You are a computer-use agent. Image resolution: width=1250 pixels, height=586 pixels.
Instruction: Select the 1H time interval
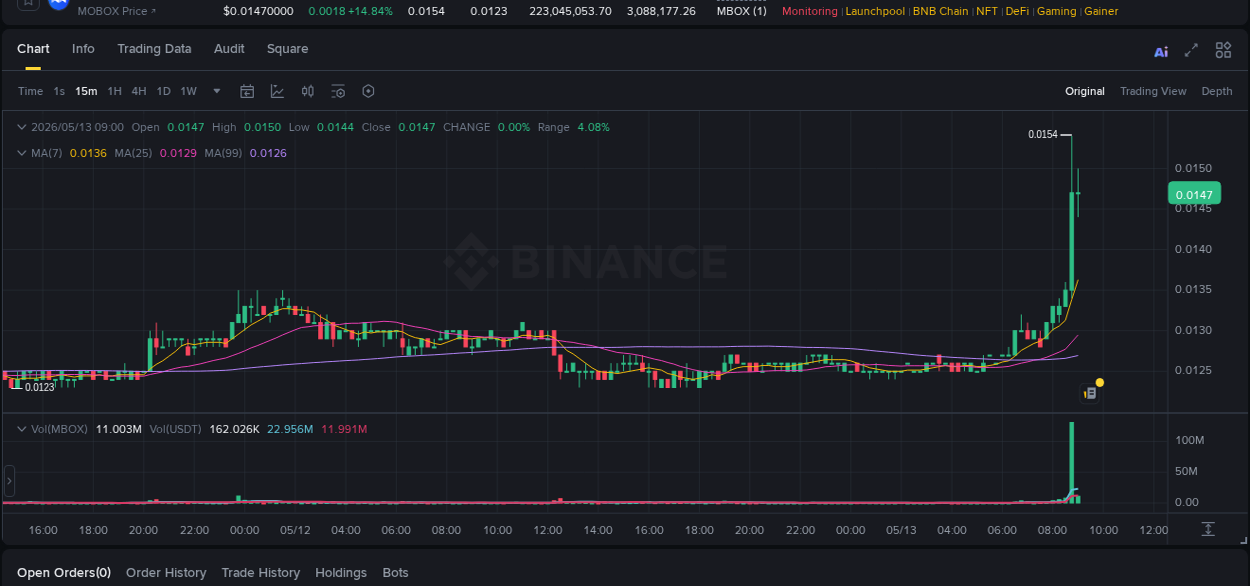[114, 91]
